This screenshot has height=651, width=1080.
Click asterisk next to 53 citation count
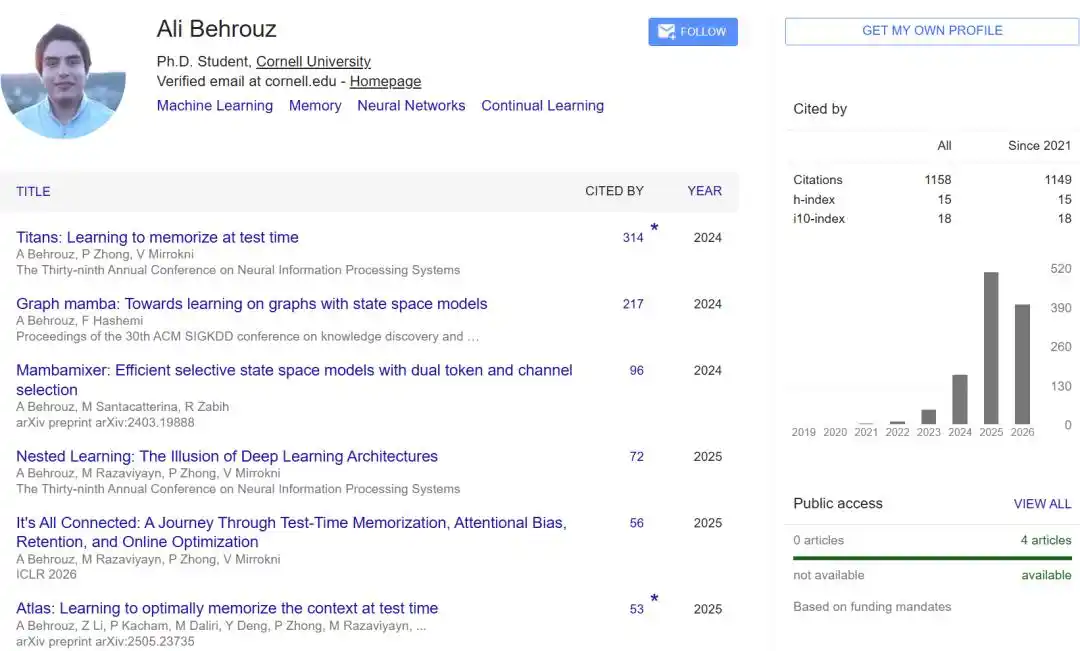(x=654, y=599)
